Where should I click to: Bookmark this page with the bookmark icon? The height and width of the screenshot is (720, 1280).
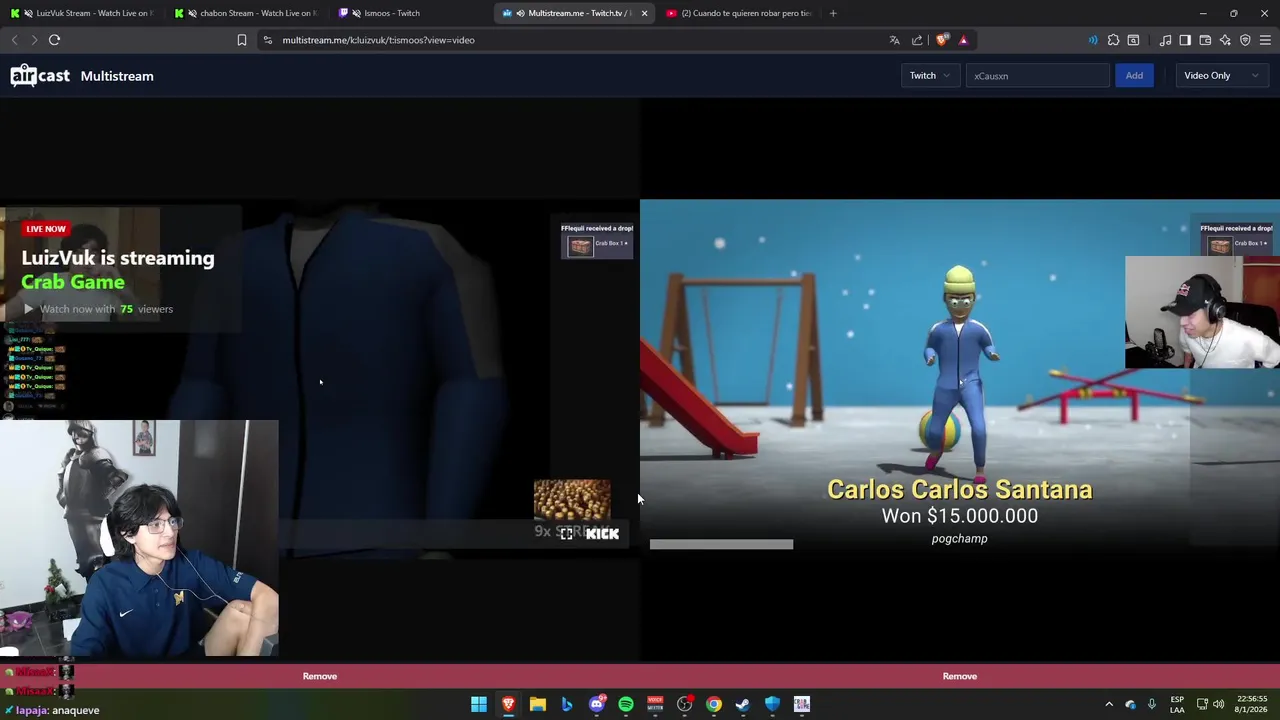[241, 40]
